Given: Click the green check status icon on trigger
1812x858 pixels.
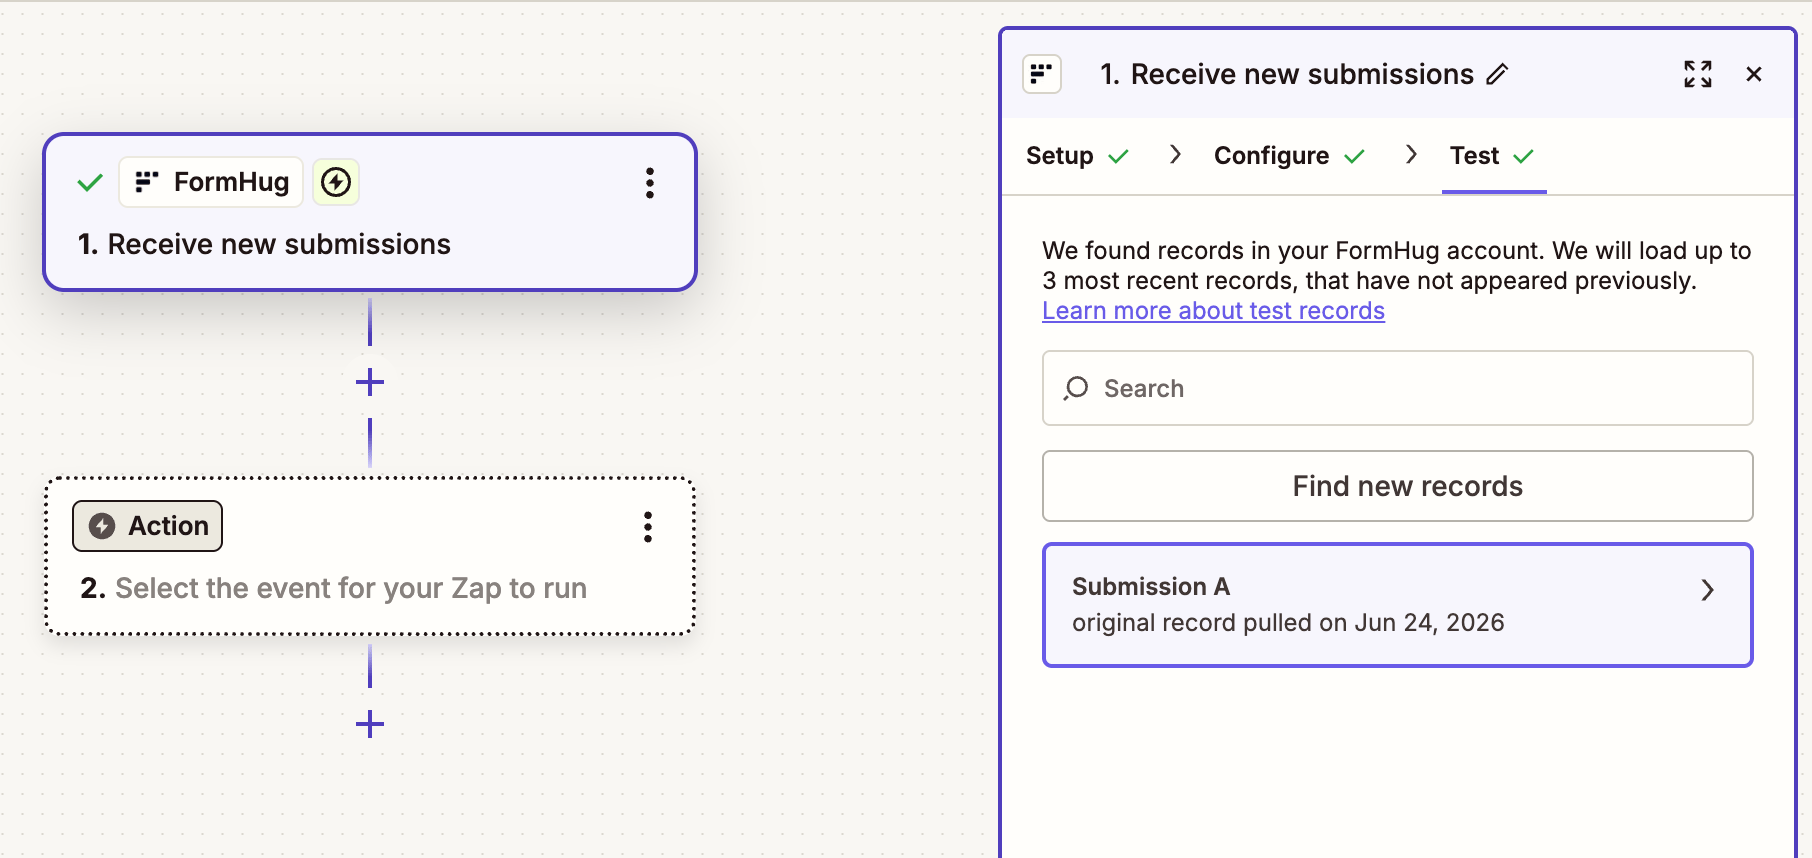Looking at the screenshot, I should pos(90,182).
